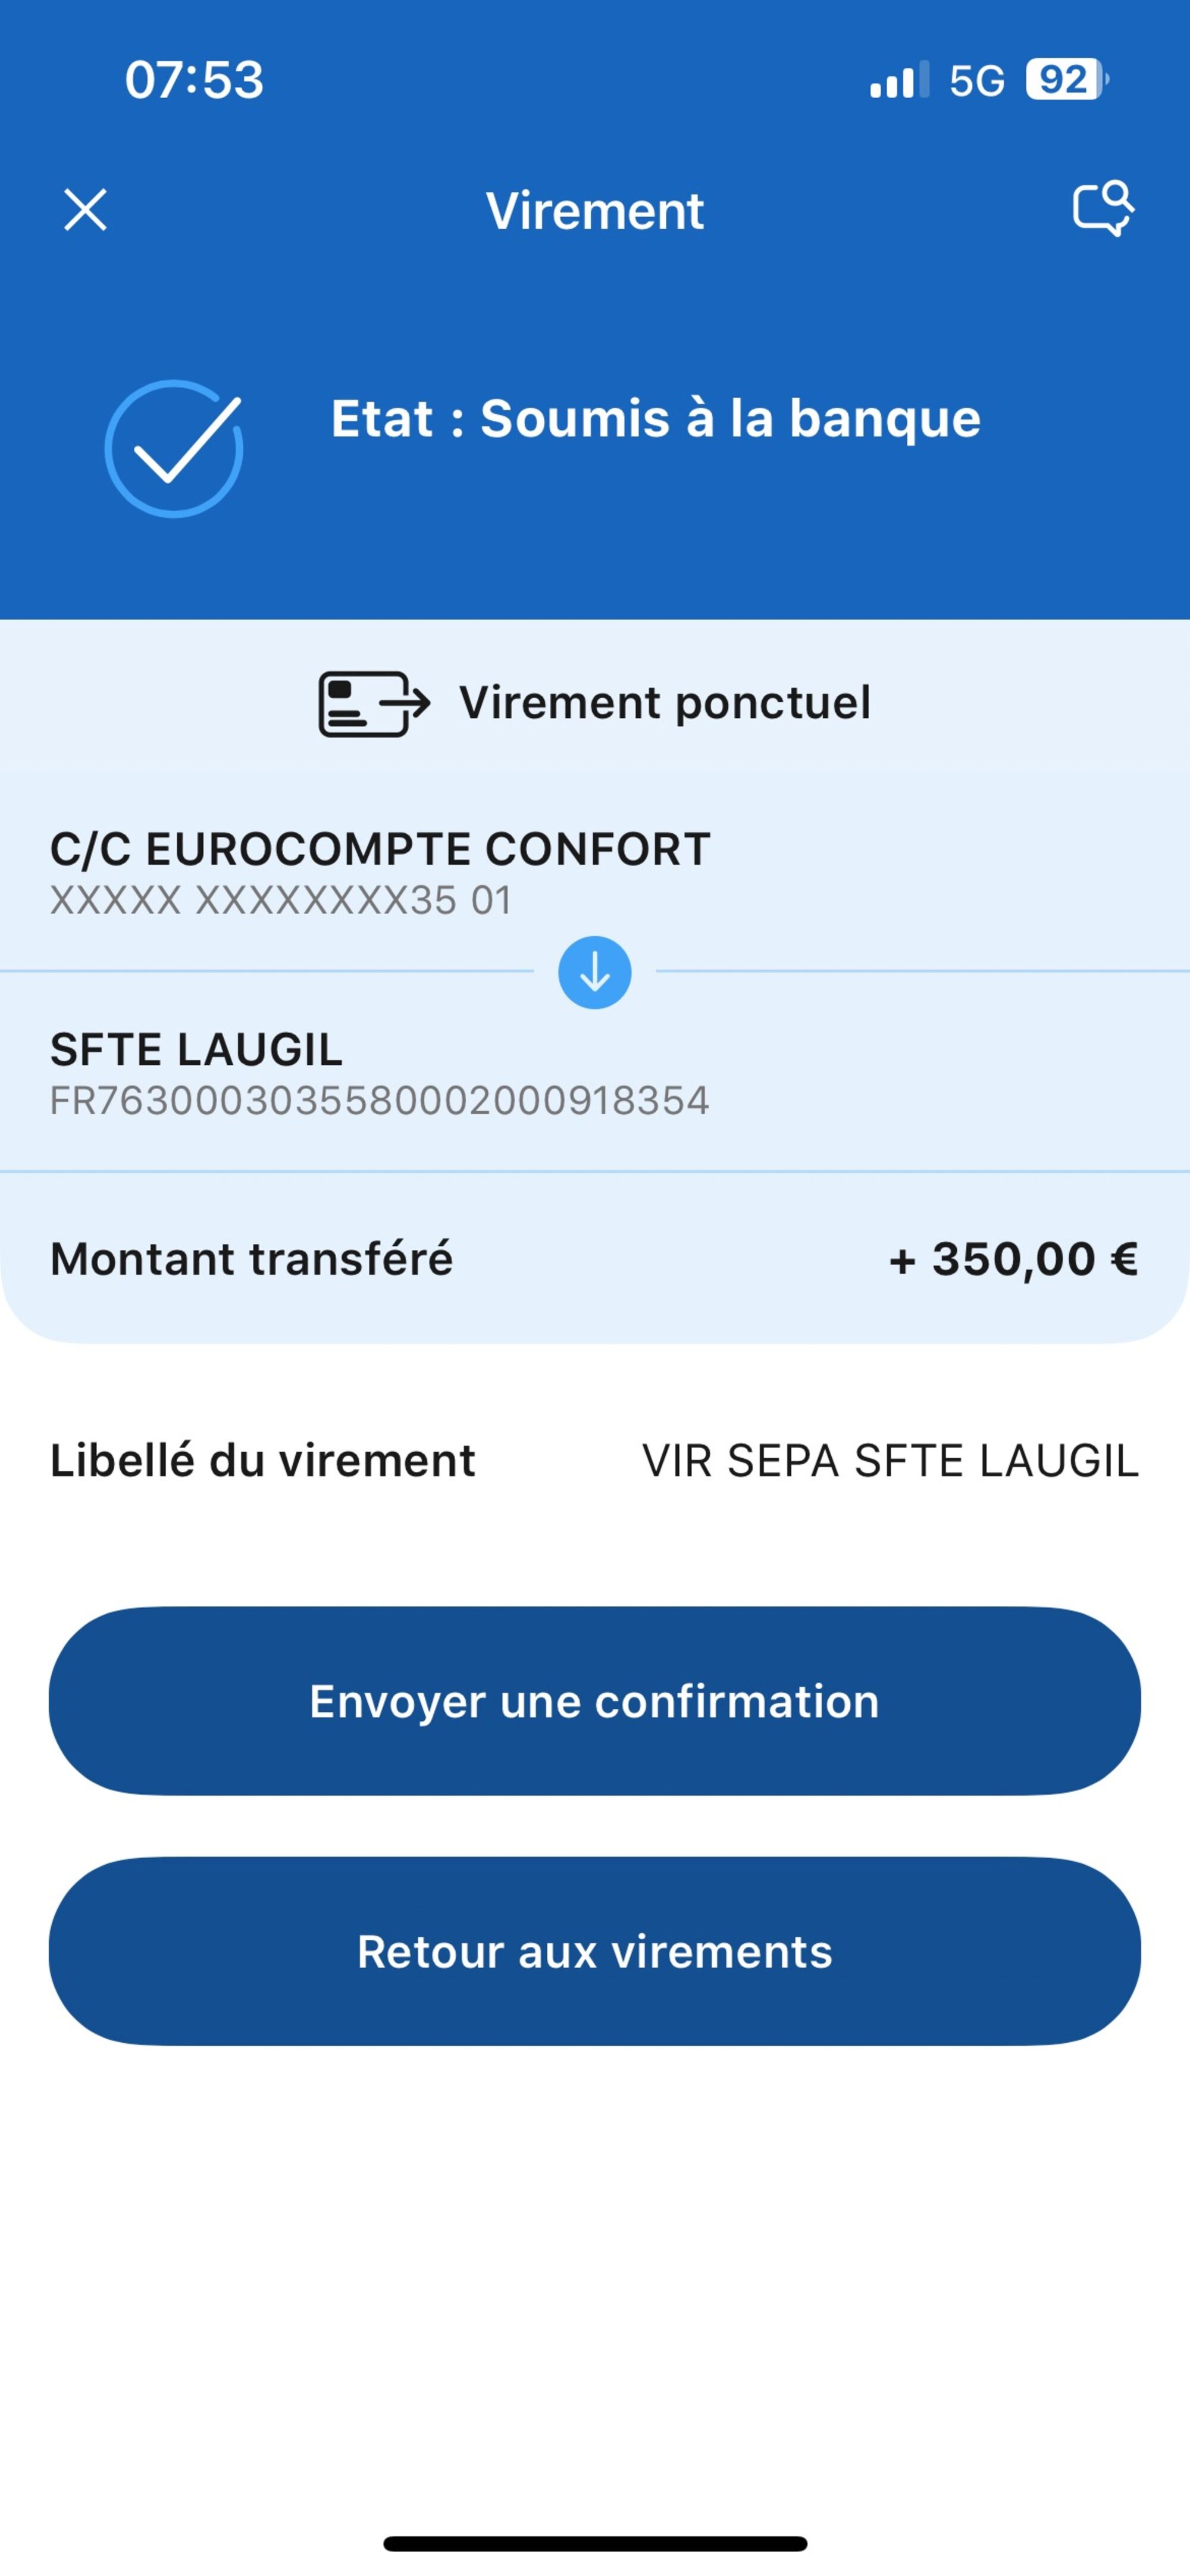Viewport: 1190px width, 2576px height.
Task: Tap the VIR SEPA SFTE LAUGIL label value
Action: tap(890, 1461)
